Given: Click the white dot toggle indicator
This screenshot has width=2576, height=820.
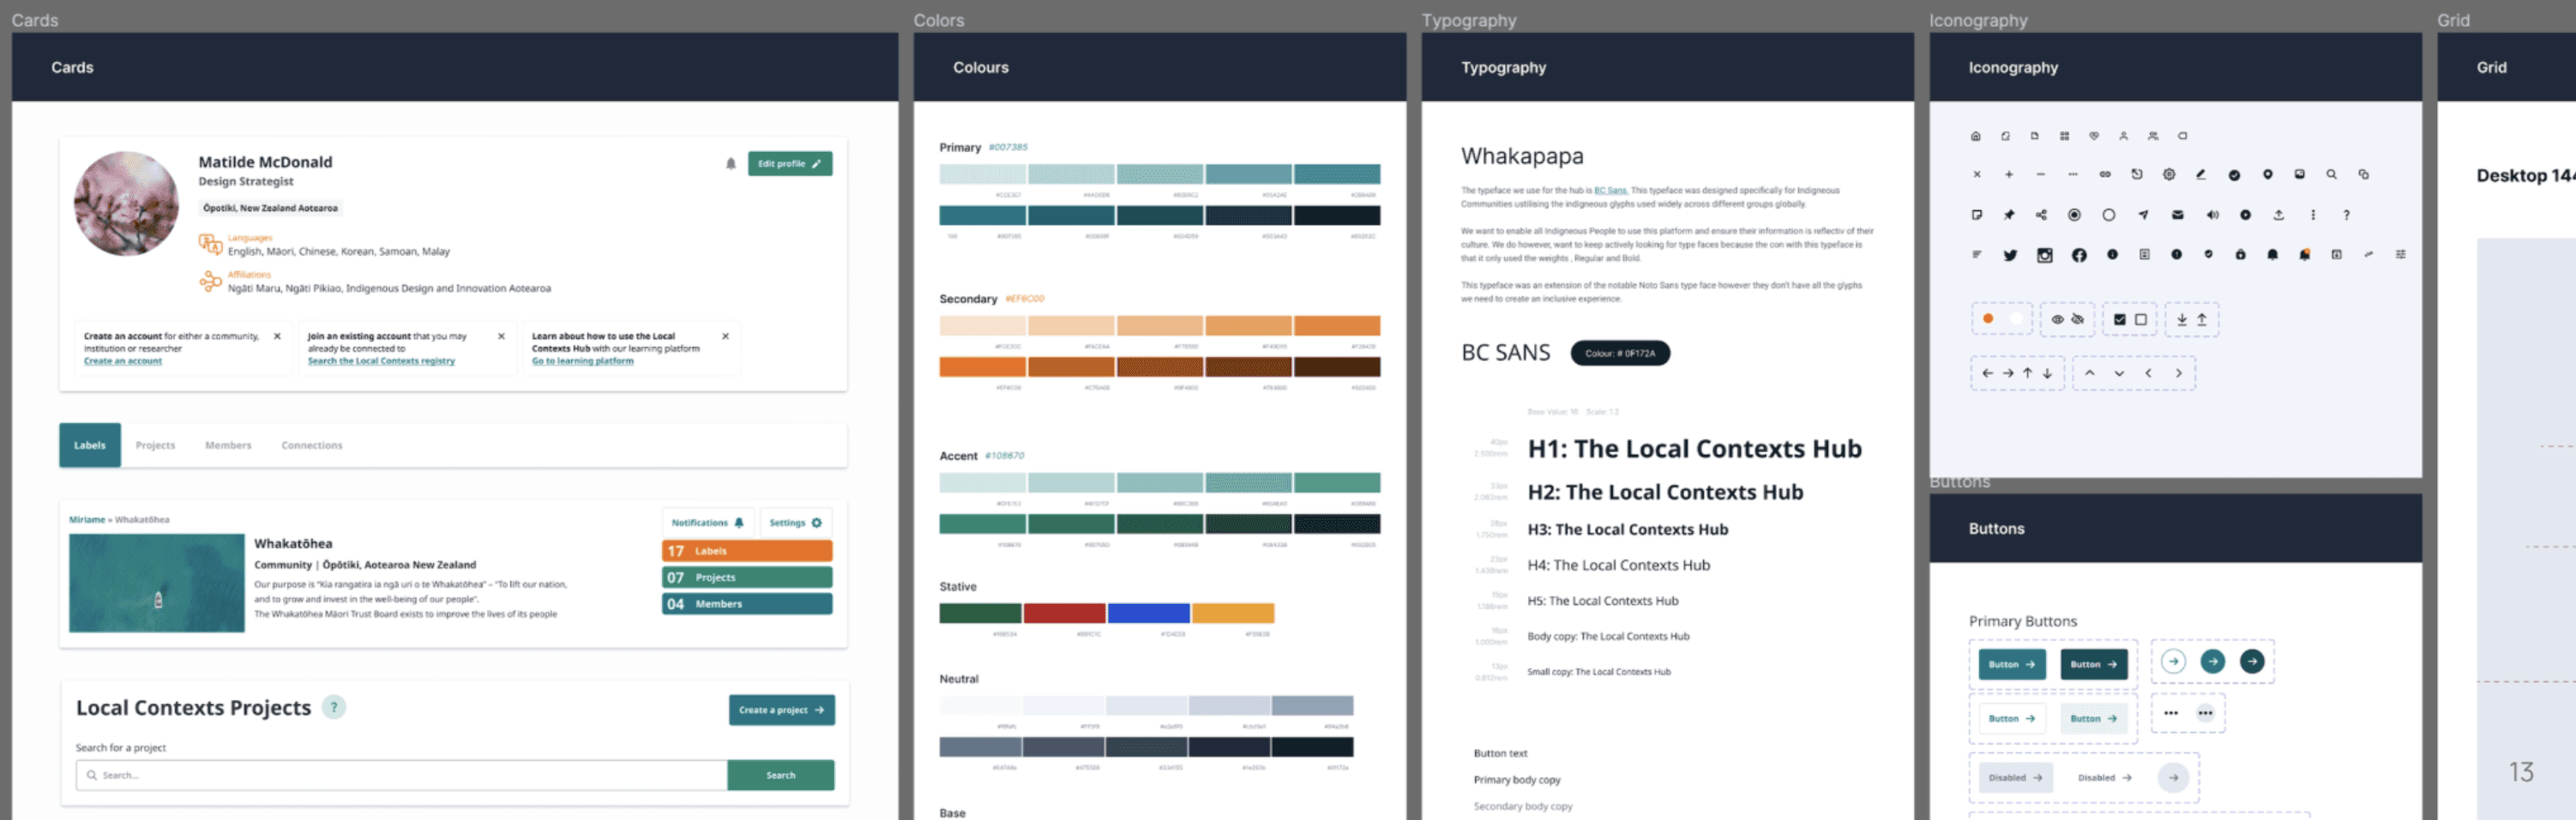Looking at the screenshot, I should 2016,319.
